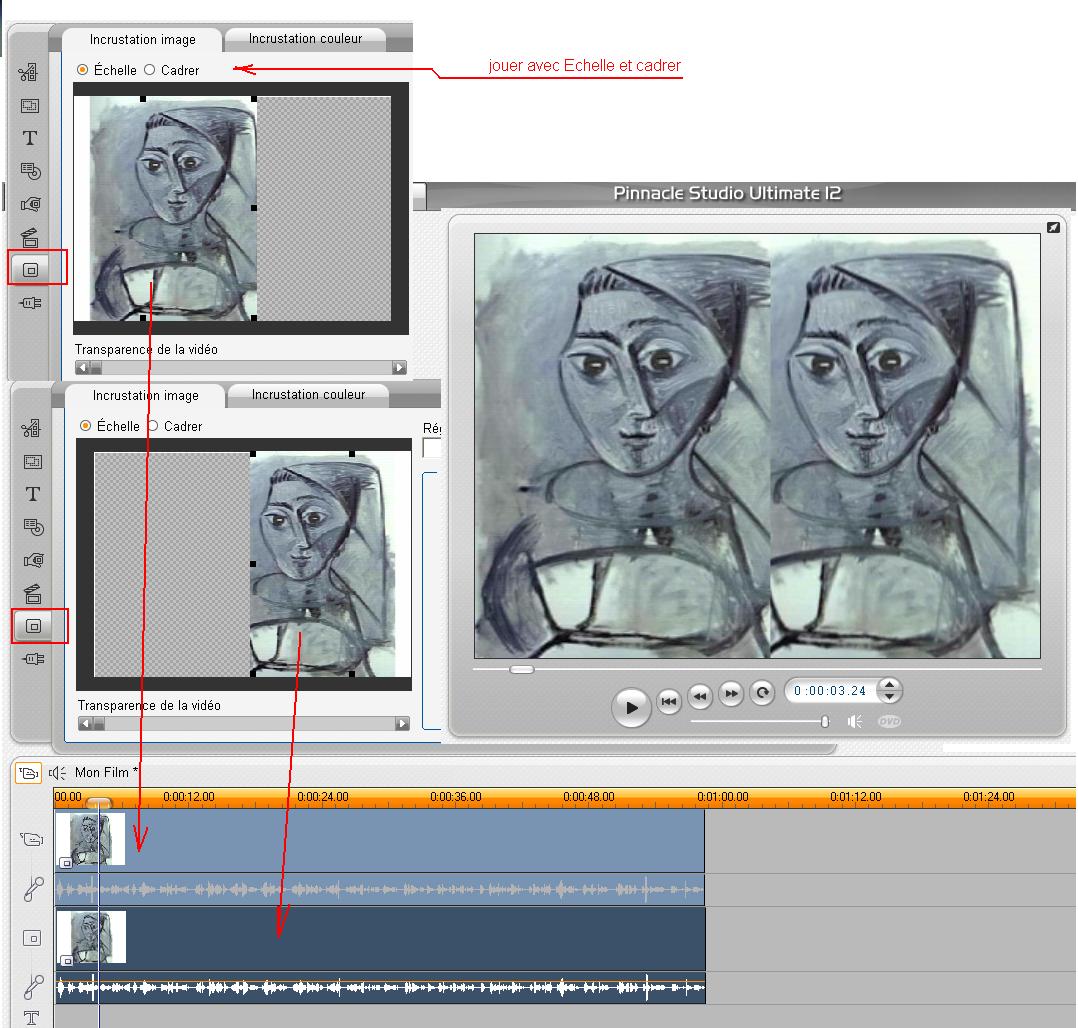1078x1028 pixels.
Task: Click left arrow of lower transparency slider
Action: coord(85,723)
